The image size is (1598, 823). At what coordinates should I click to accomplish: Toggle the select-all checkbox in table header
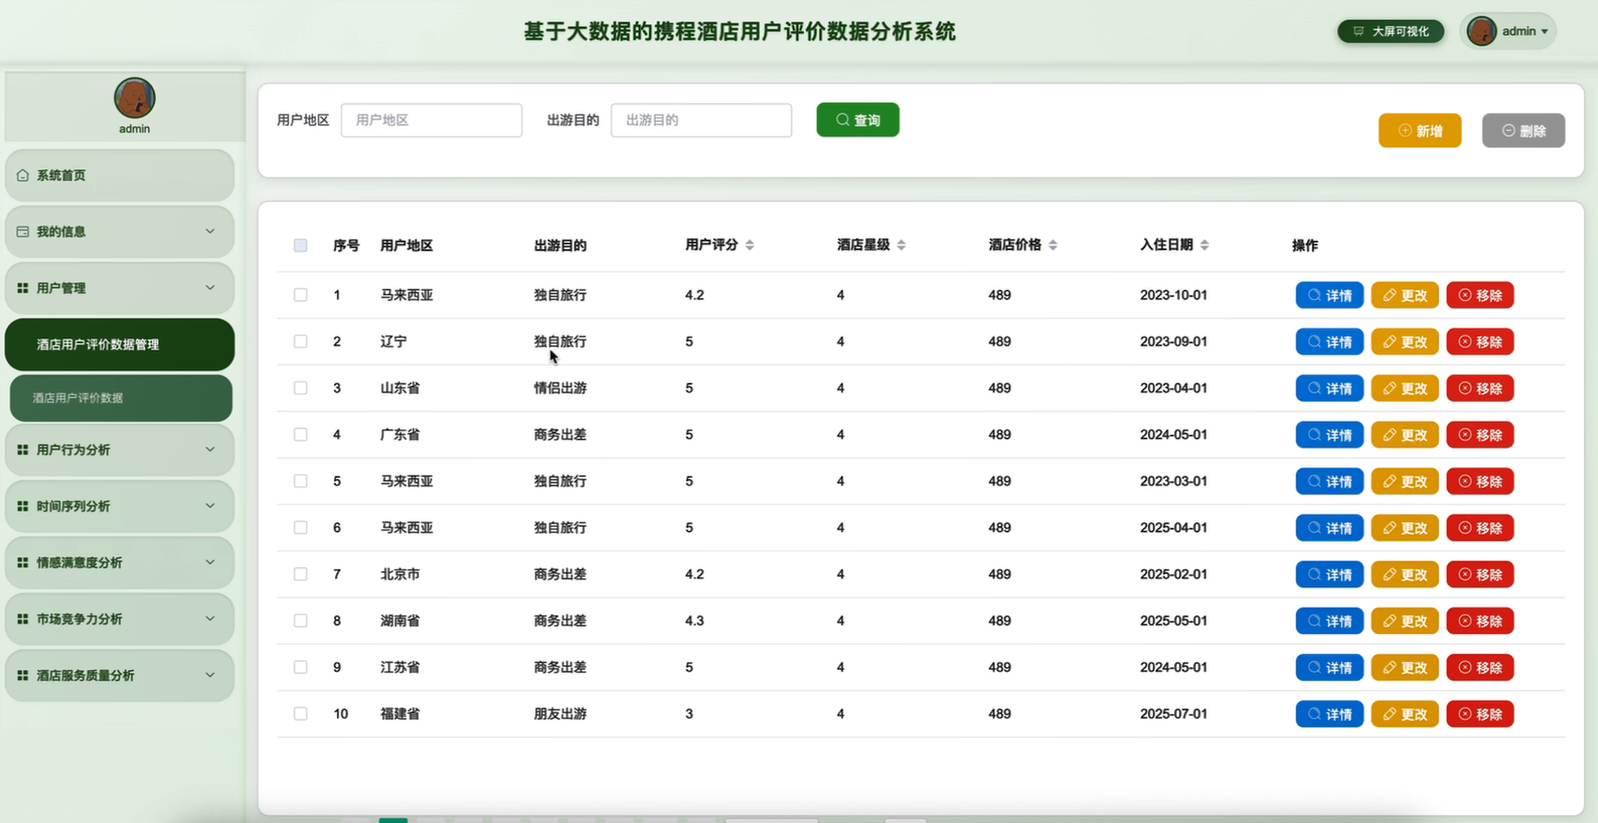point(300,245)
